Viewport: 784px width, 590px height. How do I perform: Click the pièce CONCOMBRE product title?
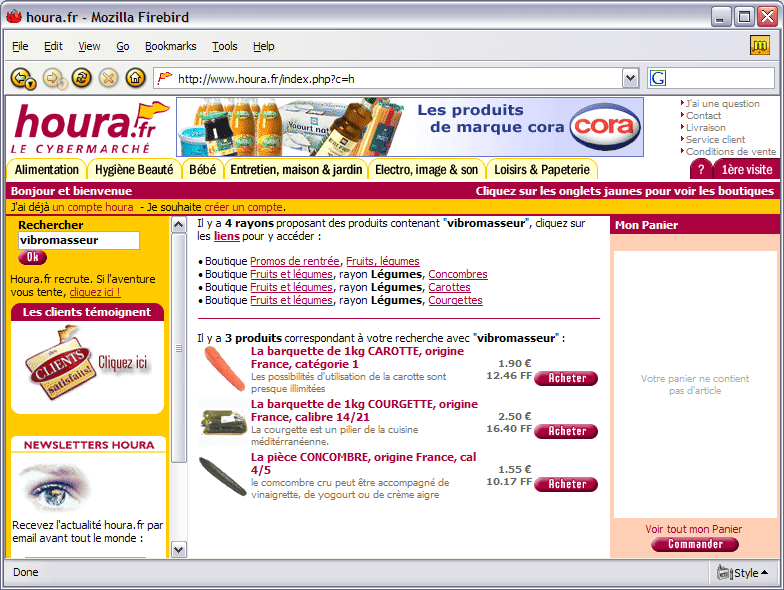364,464
